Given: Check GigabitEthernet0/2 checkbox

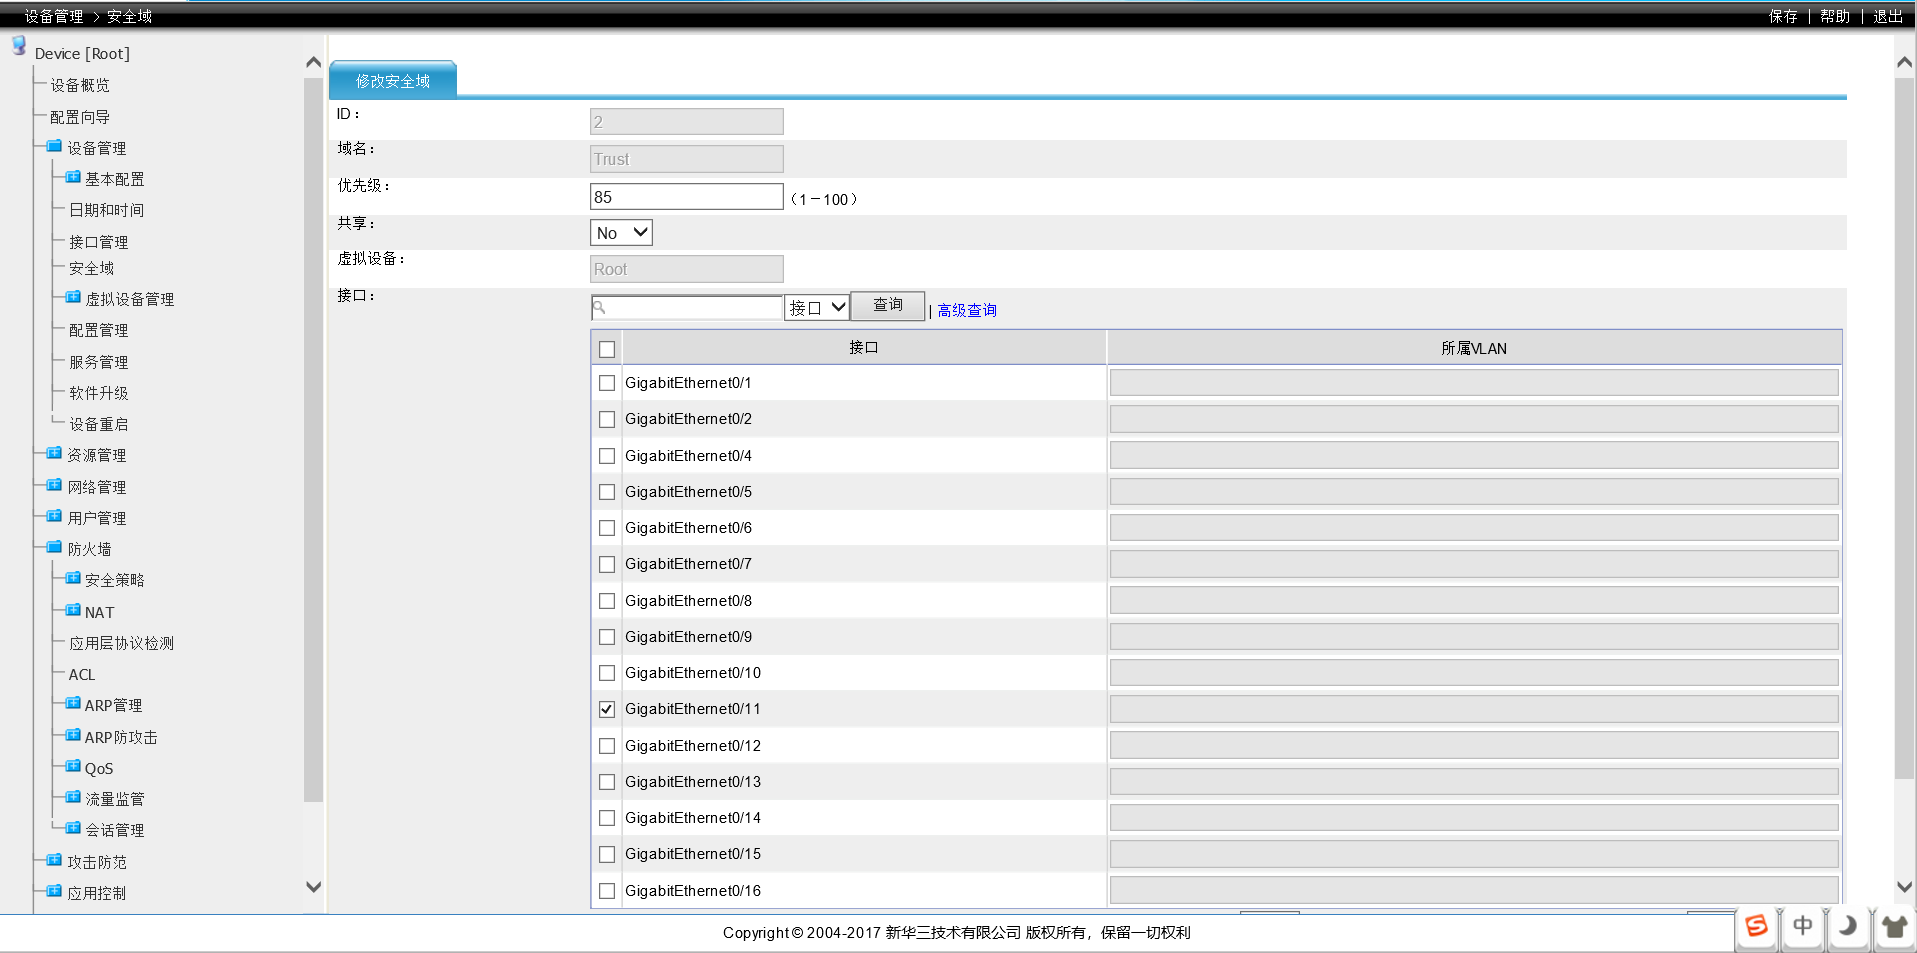Looking at the screenshot, I should (x=607, y=419).
